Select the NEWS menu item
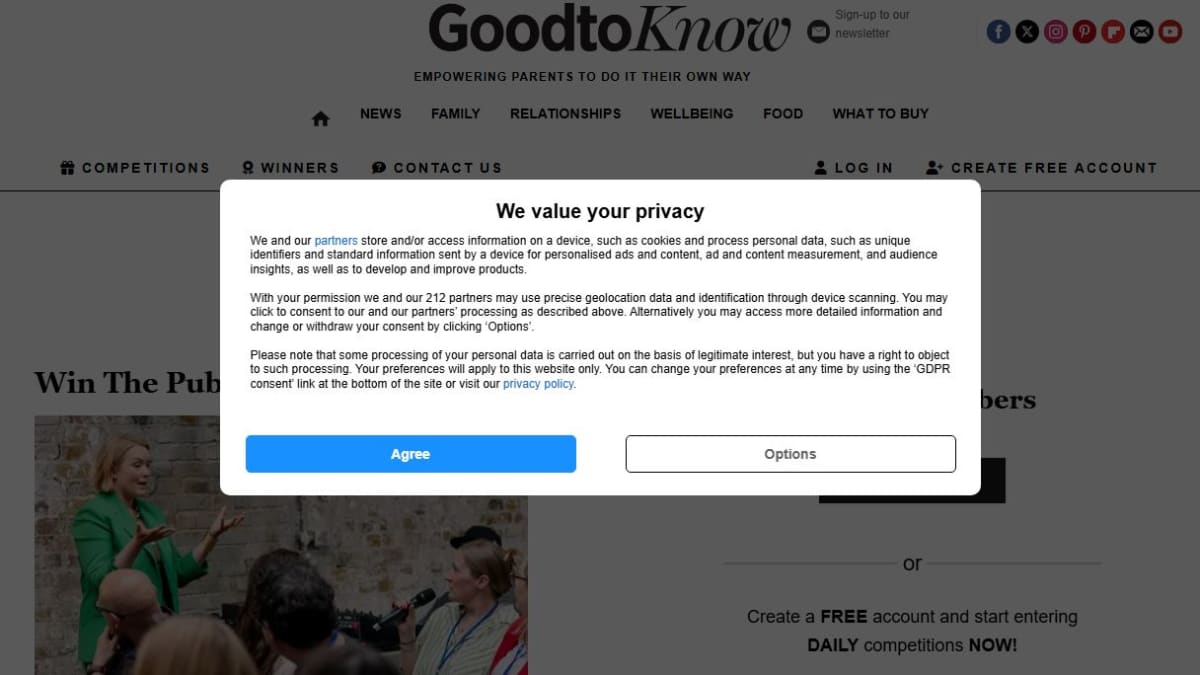The width and height of the screenshot is (1200, 675). pos(381,114)
